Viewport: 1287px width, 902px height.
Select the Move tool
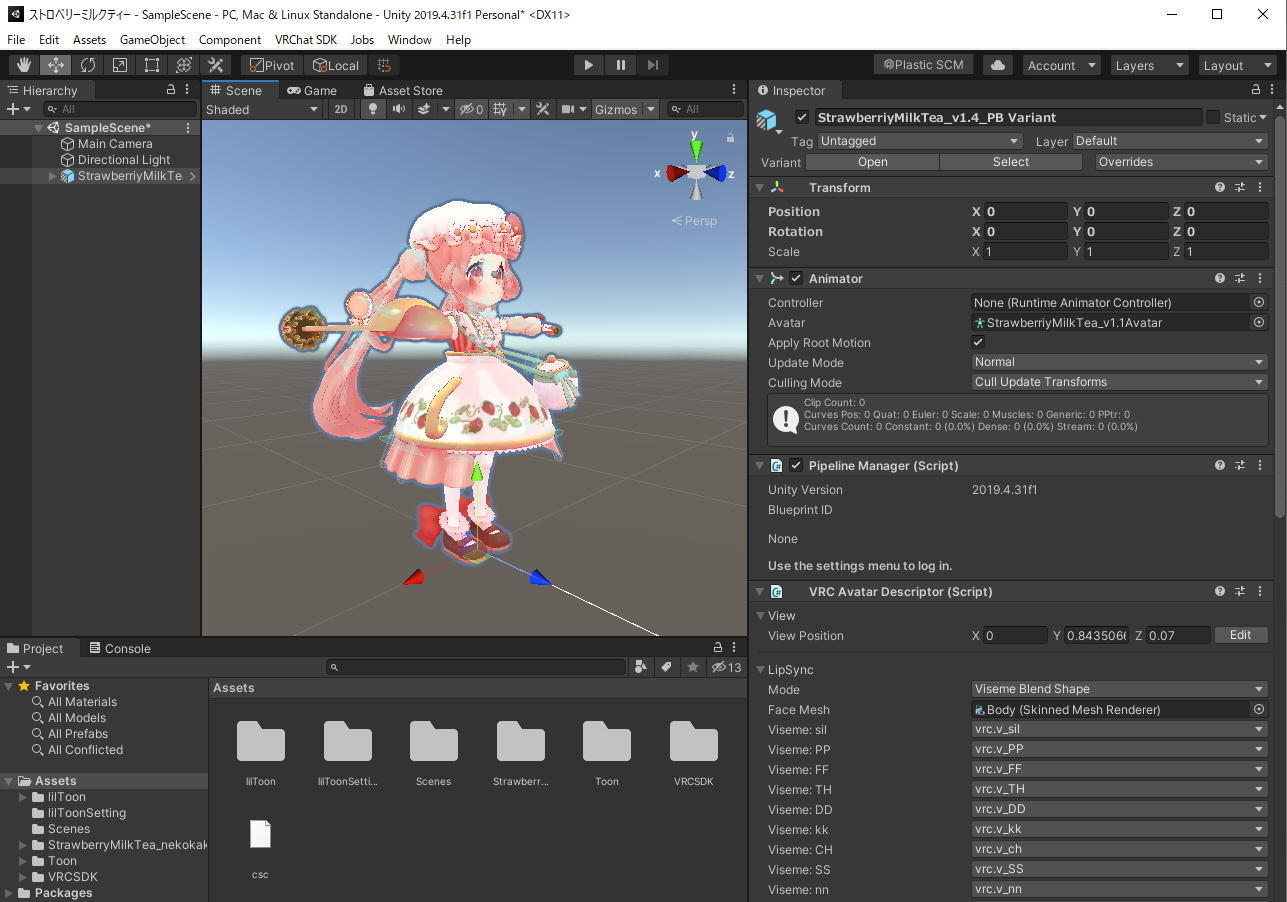(55, 65)
